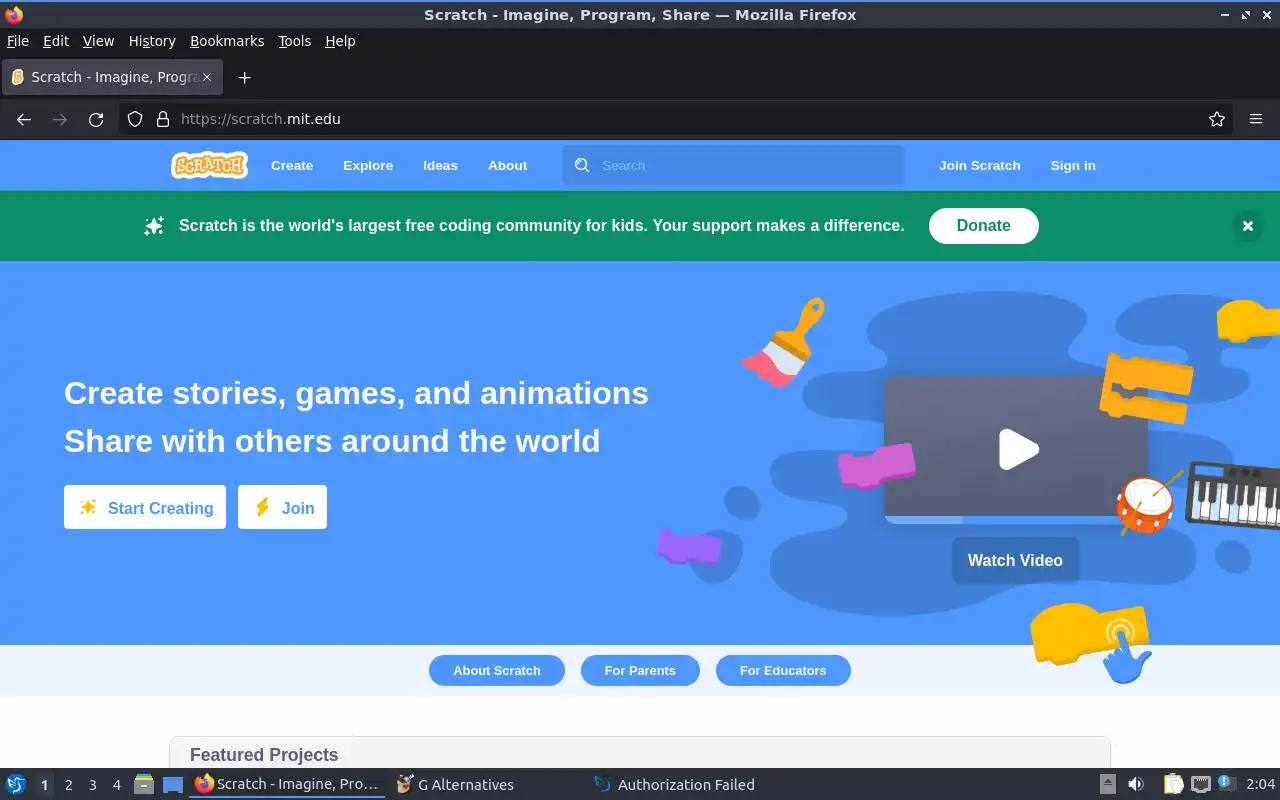
Task: Click the tracking protection shield icon
Action: point(135,119)
